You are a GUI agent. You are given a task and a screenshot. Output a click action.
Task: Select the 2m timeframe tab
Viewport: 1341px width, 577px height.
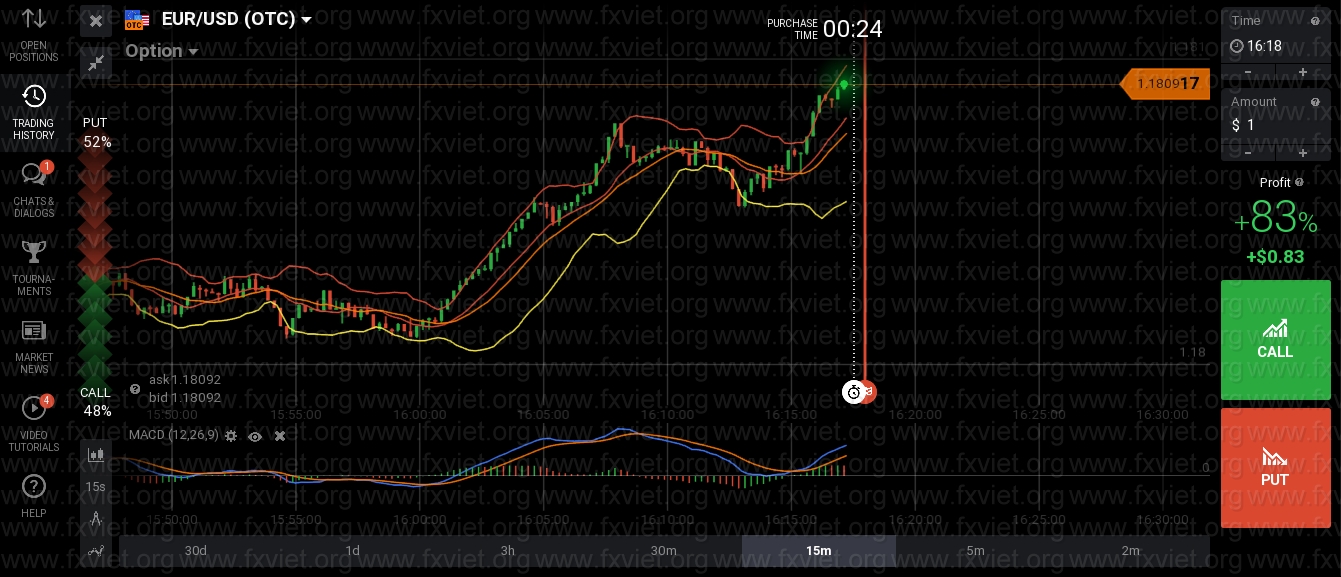click(x=1130, y=551)
